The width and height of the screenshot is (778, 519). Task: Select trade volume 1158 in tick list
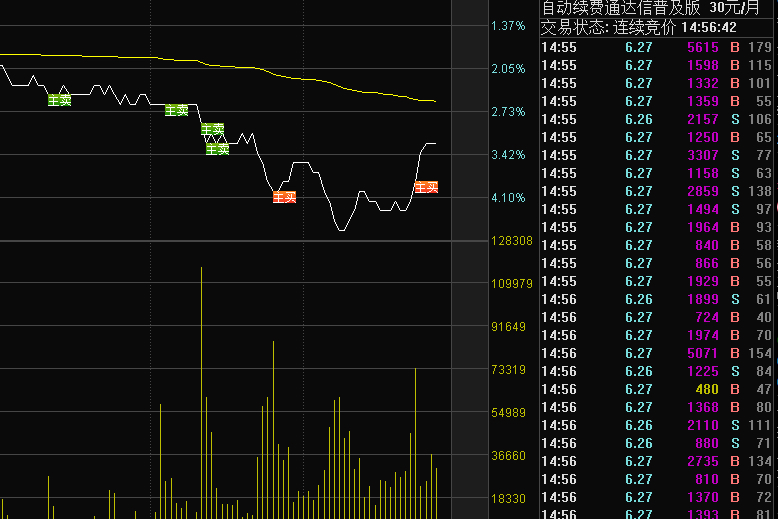click(x=703, y=173)
